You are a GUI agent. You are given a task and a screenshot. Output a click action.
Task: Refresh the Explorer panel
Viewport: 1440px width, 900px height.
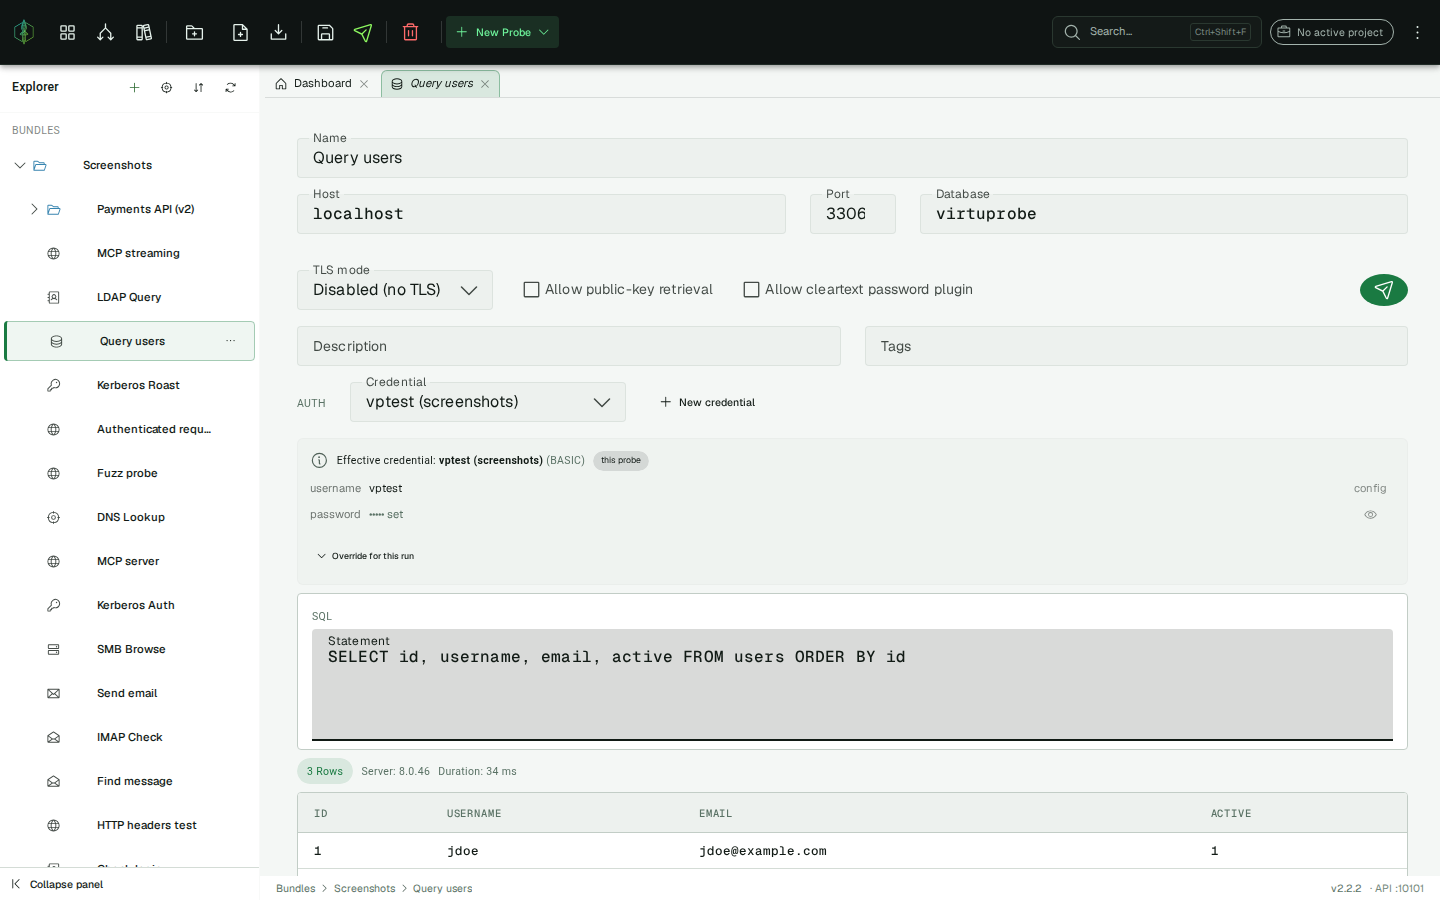pyautogui.click(x=230, y=87)
